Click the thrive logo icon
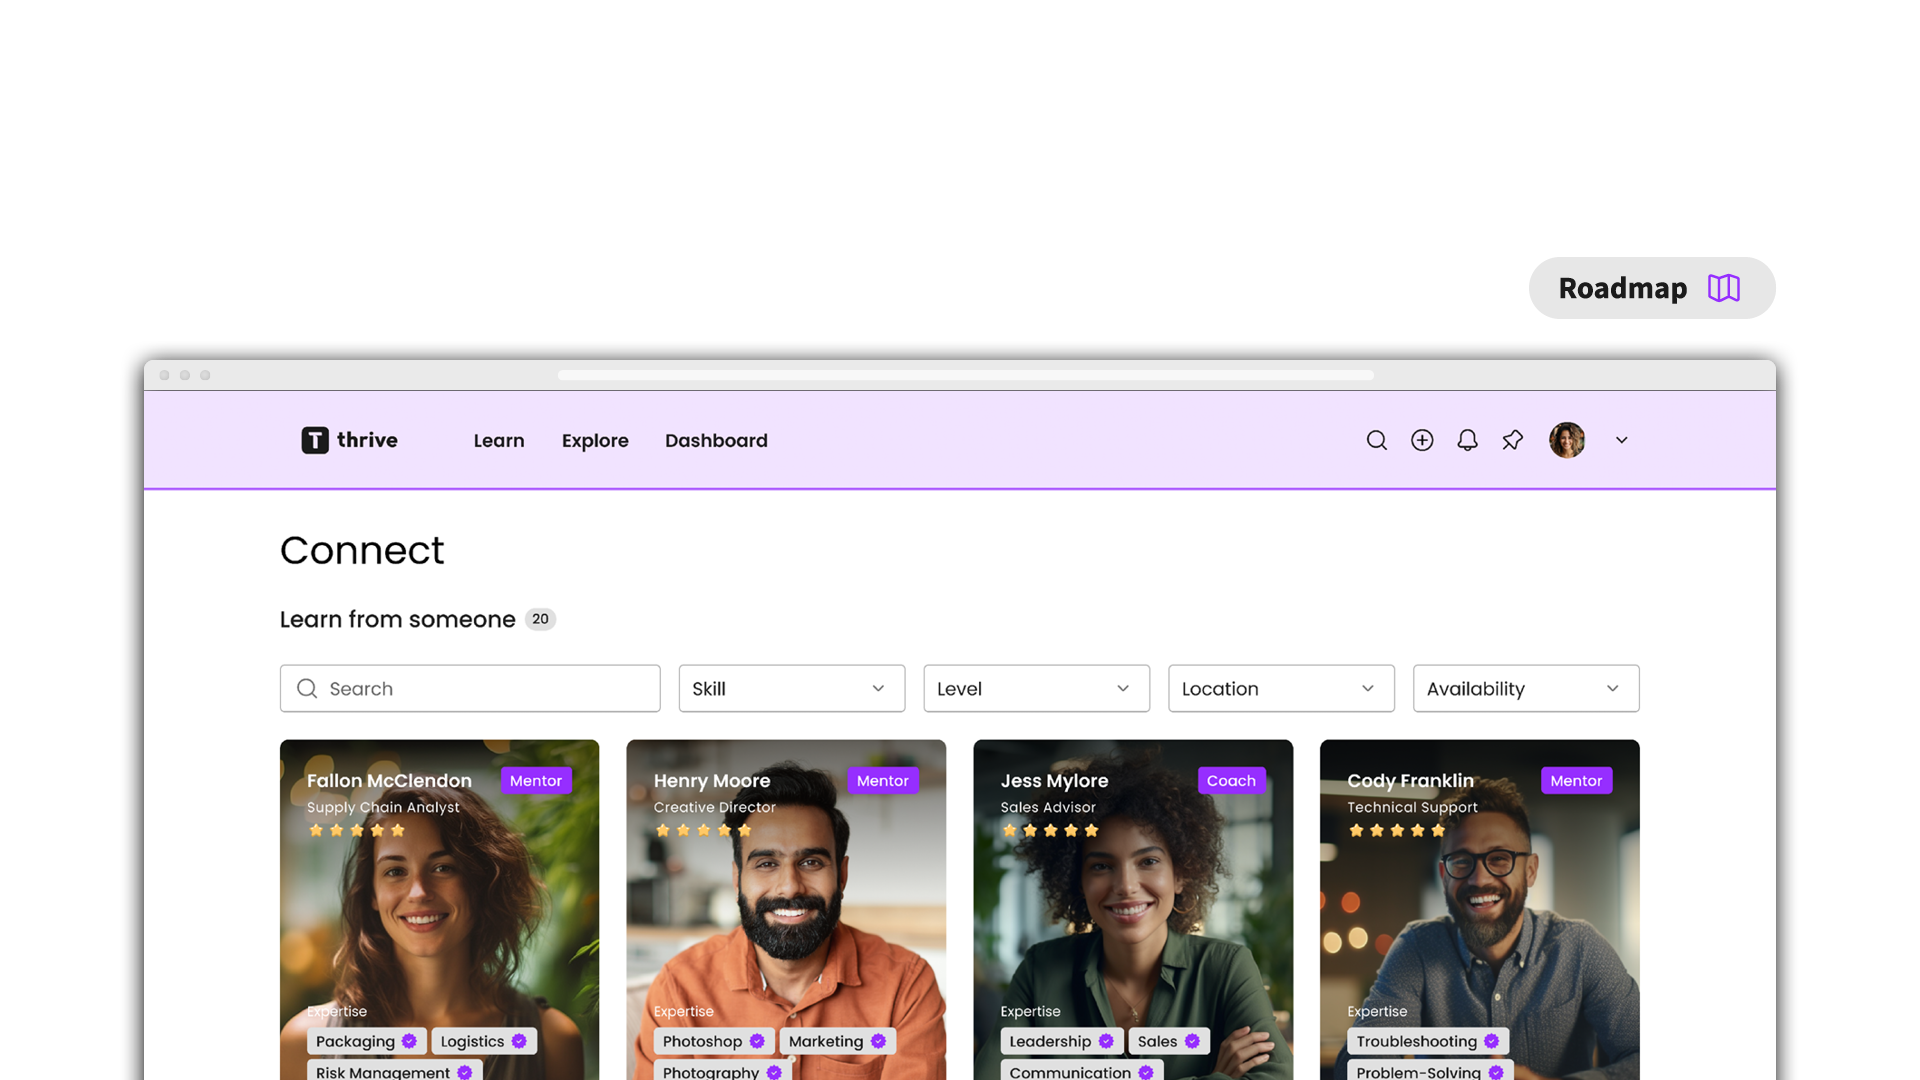This screenshot has height=1080, width=1920. point(313,440)
